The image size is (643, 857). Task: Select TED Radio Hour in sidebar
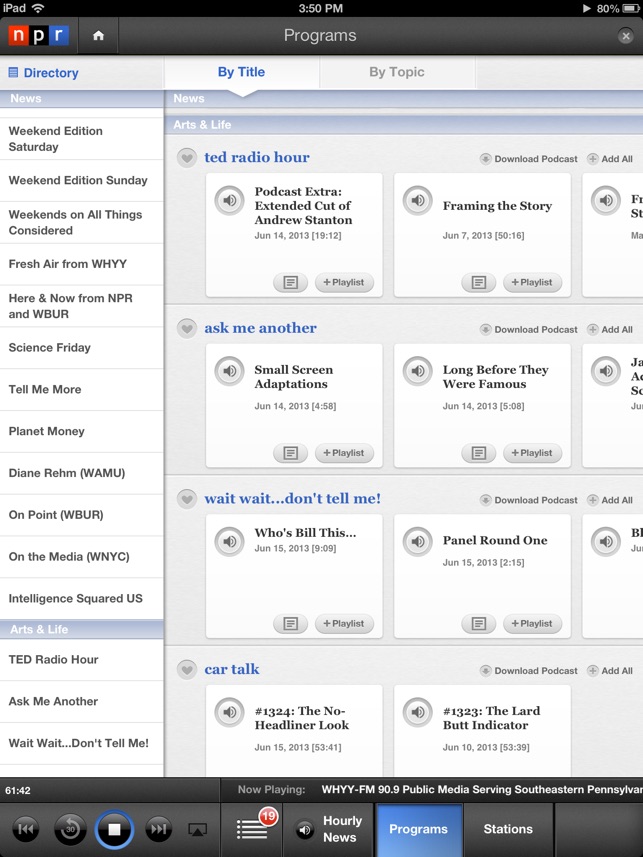81,660
